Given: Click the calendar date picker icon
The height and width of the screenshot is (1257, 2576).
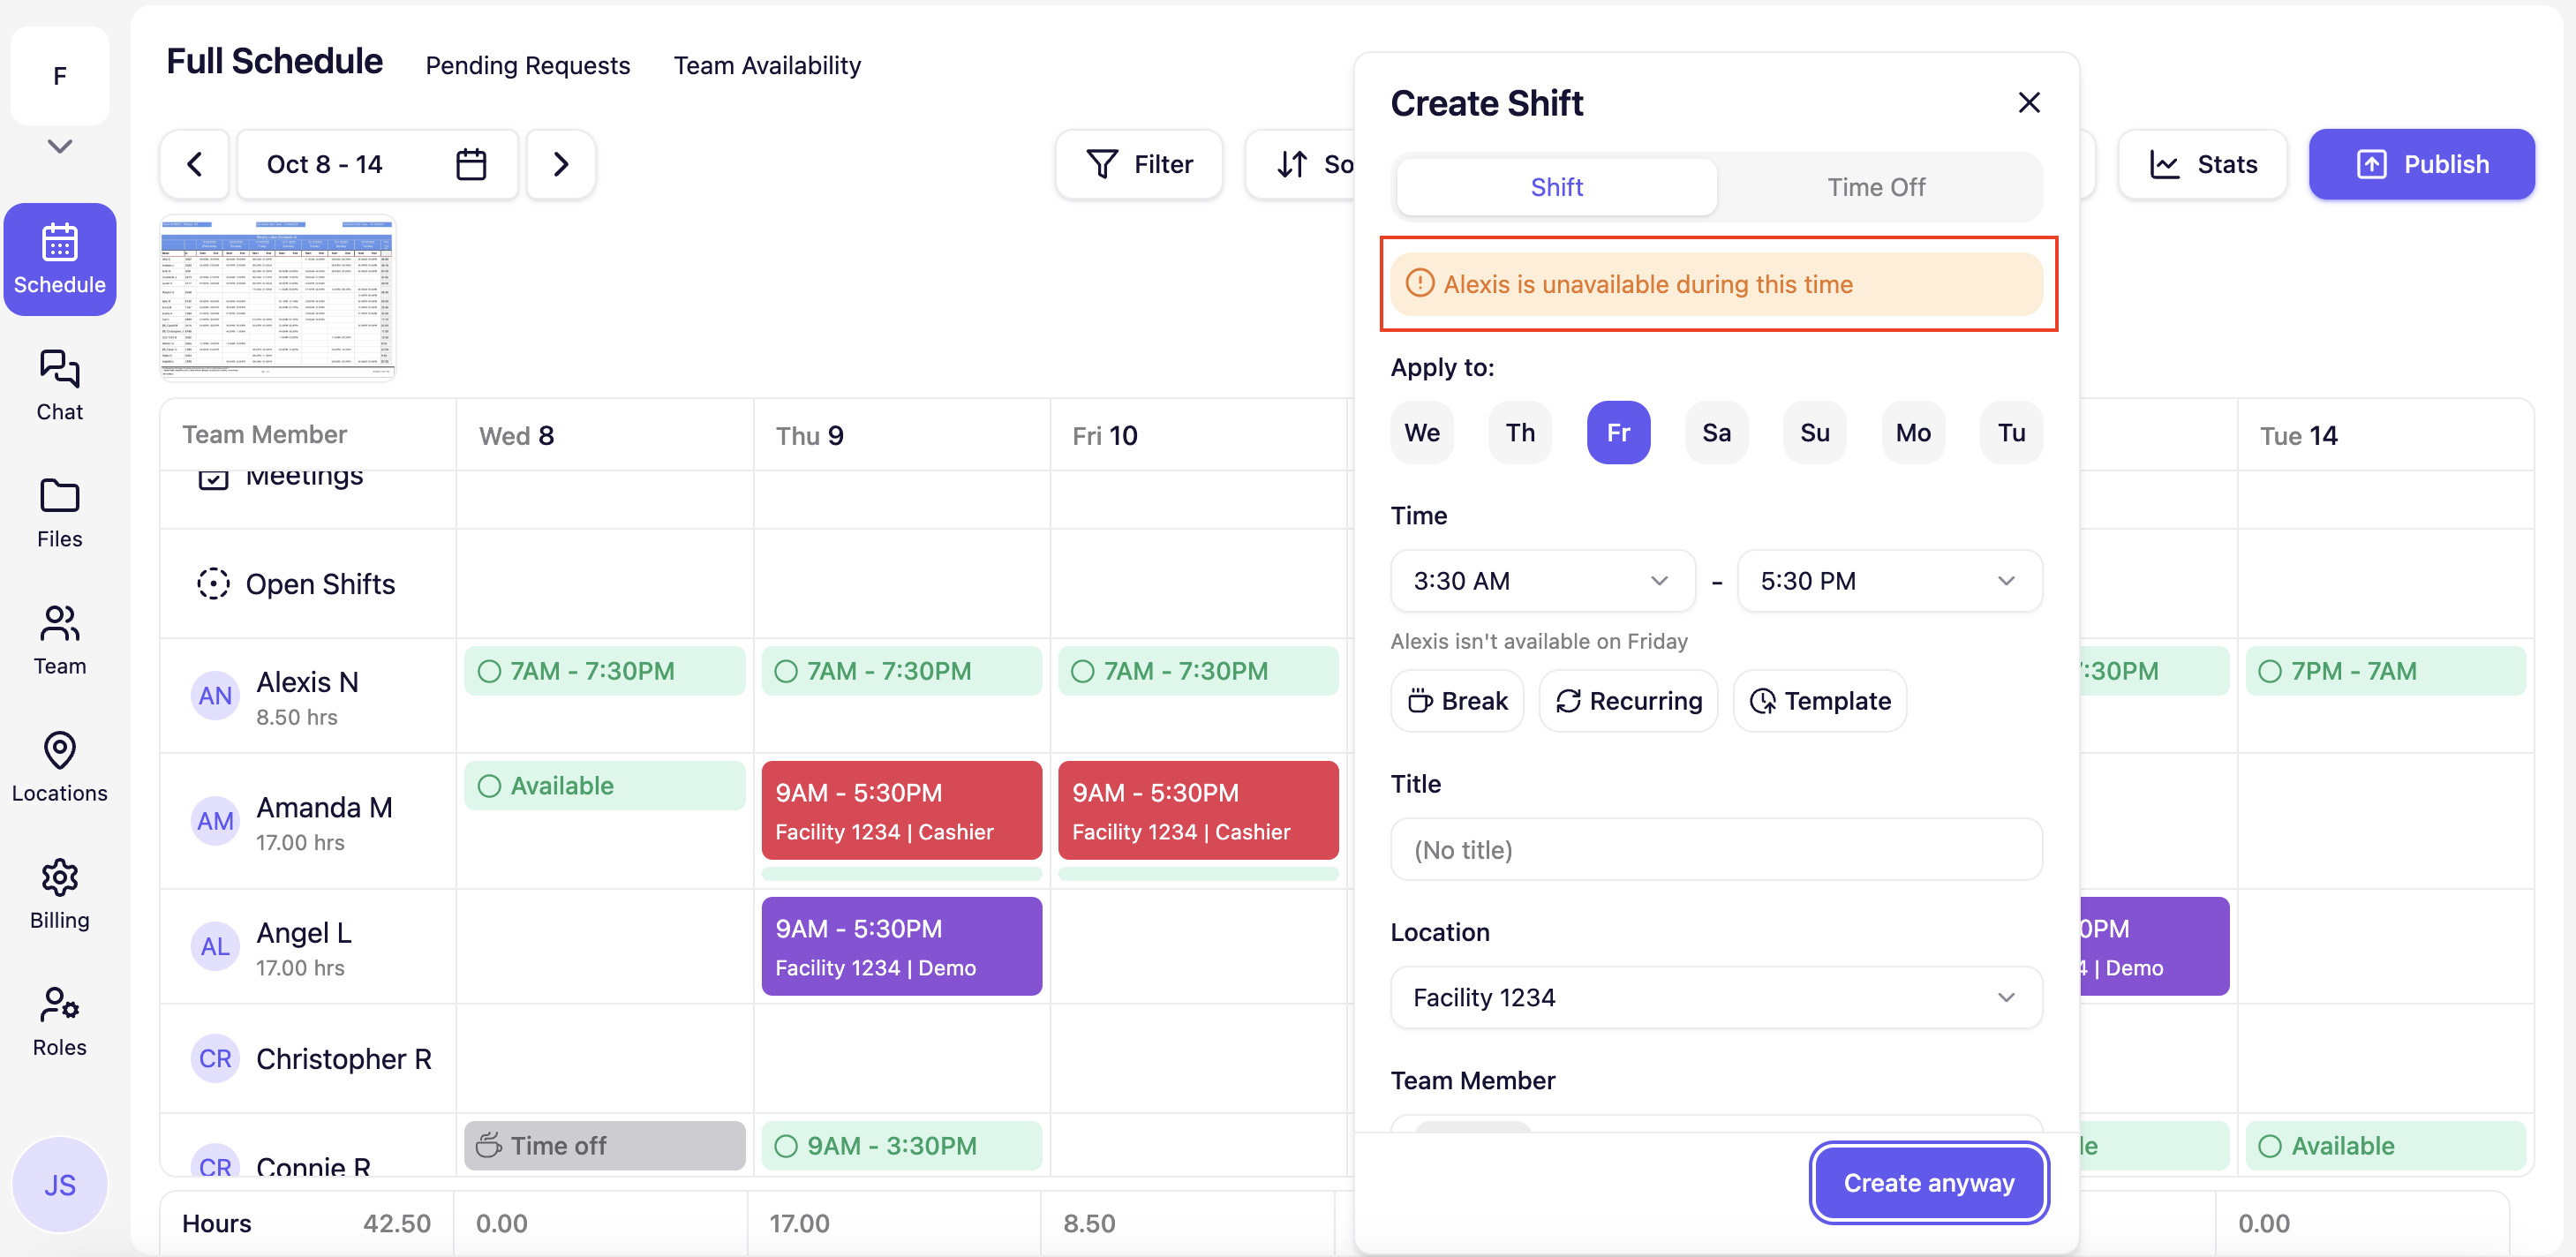Looking at the screenshot, I should (x=471, y=164).
